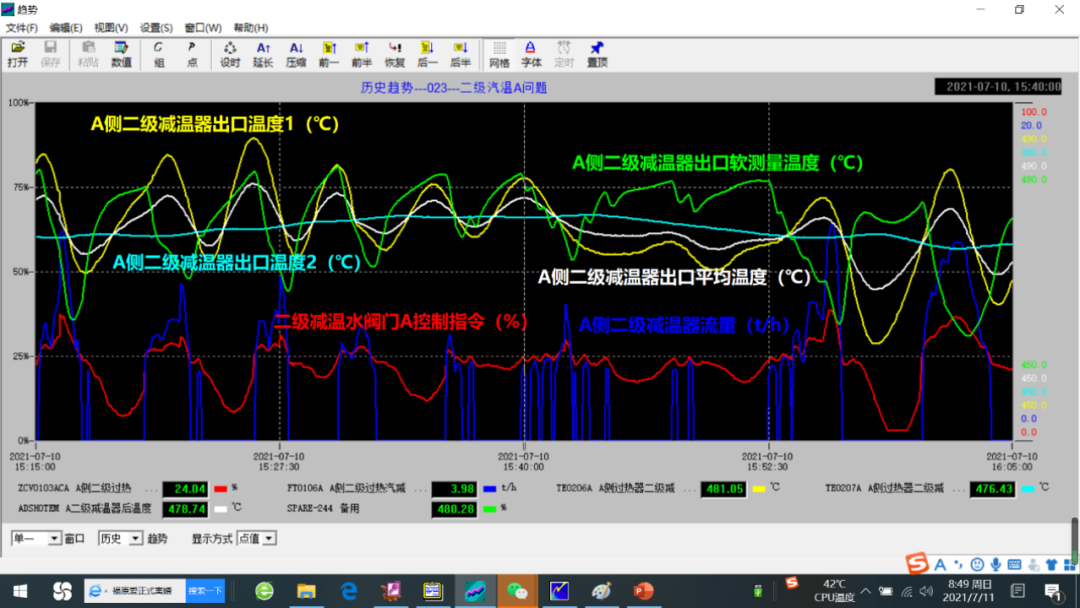Open WeChat from the Windows taskbar
1080x608 pixels.
click(517, 591)
